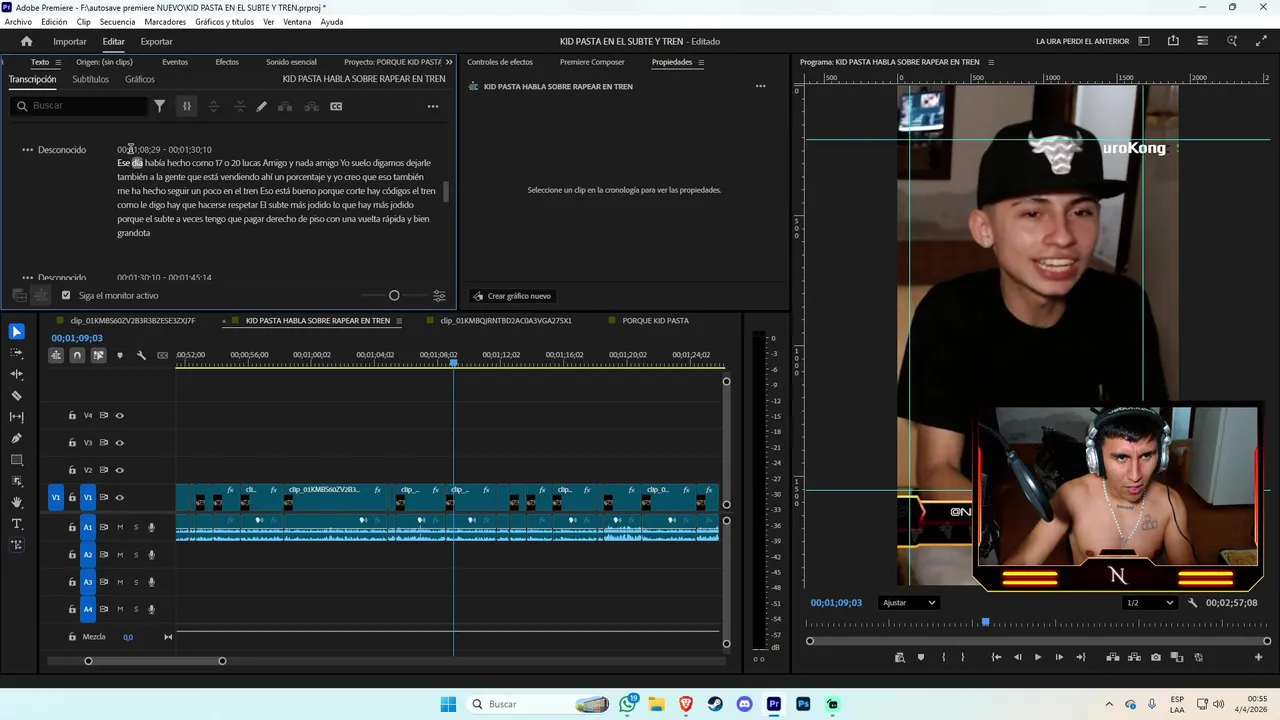Screen dimensions: 1280x720
Task: Open the Ajustar zoom level dropdown
Action: 908,603
